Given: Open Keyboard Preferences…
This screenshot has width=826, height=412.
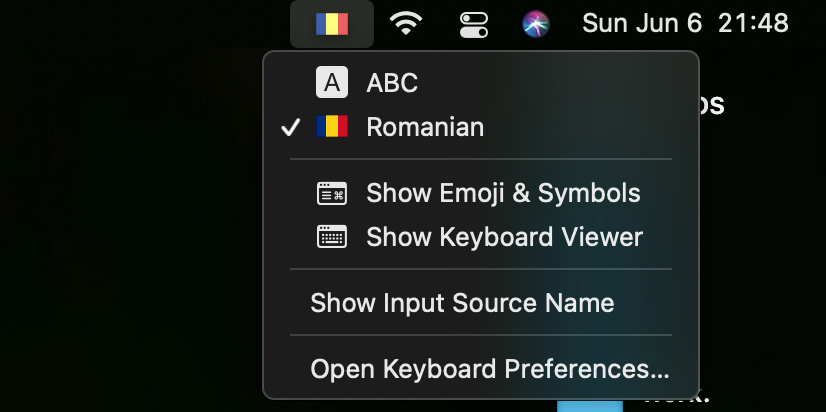Looking at the screenshot, I should point(489,369).
